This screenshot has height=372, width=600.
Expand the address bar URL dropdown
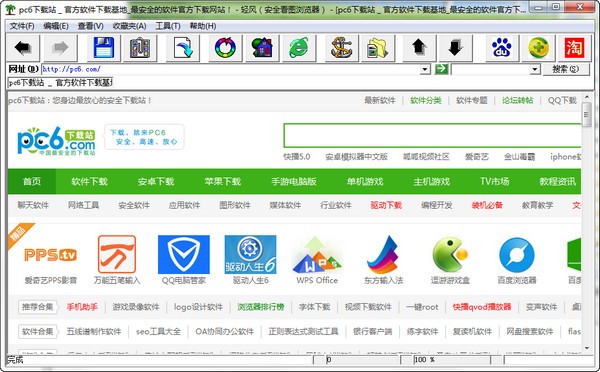425,69
